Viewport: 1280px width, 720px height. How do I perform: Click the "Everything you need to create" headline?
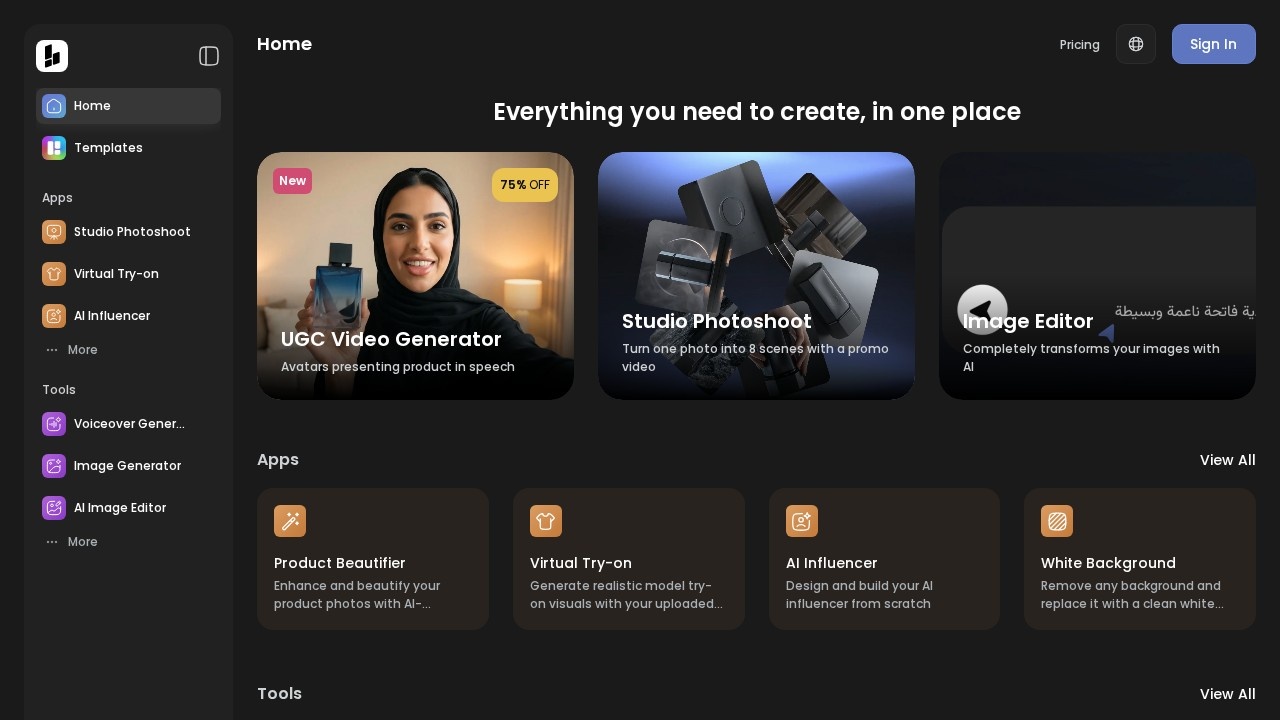(757, 112)
